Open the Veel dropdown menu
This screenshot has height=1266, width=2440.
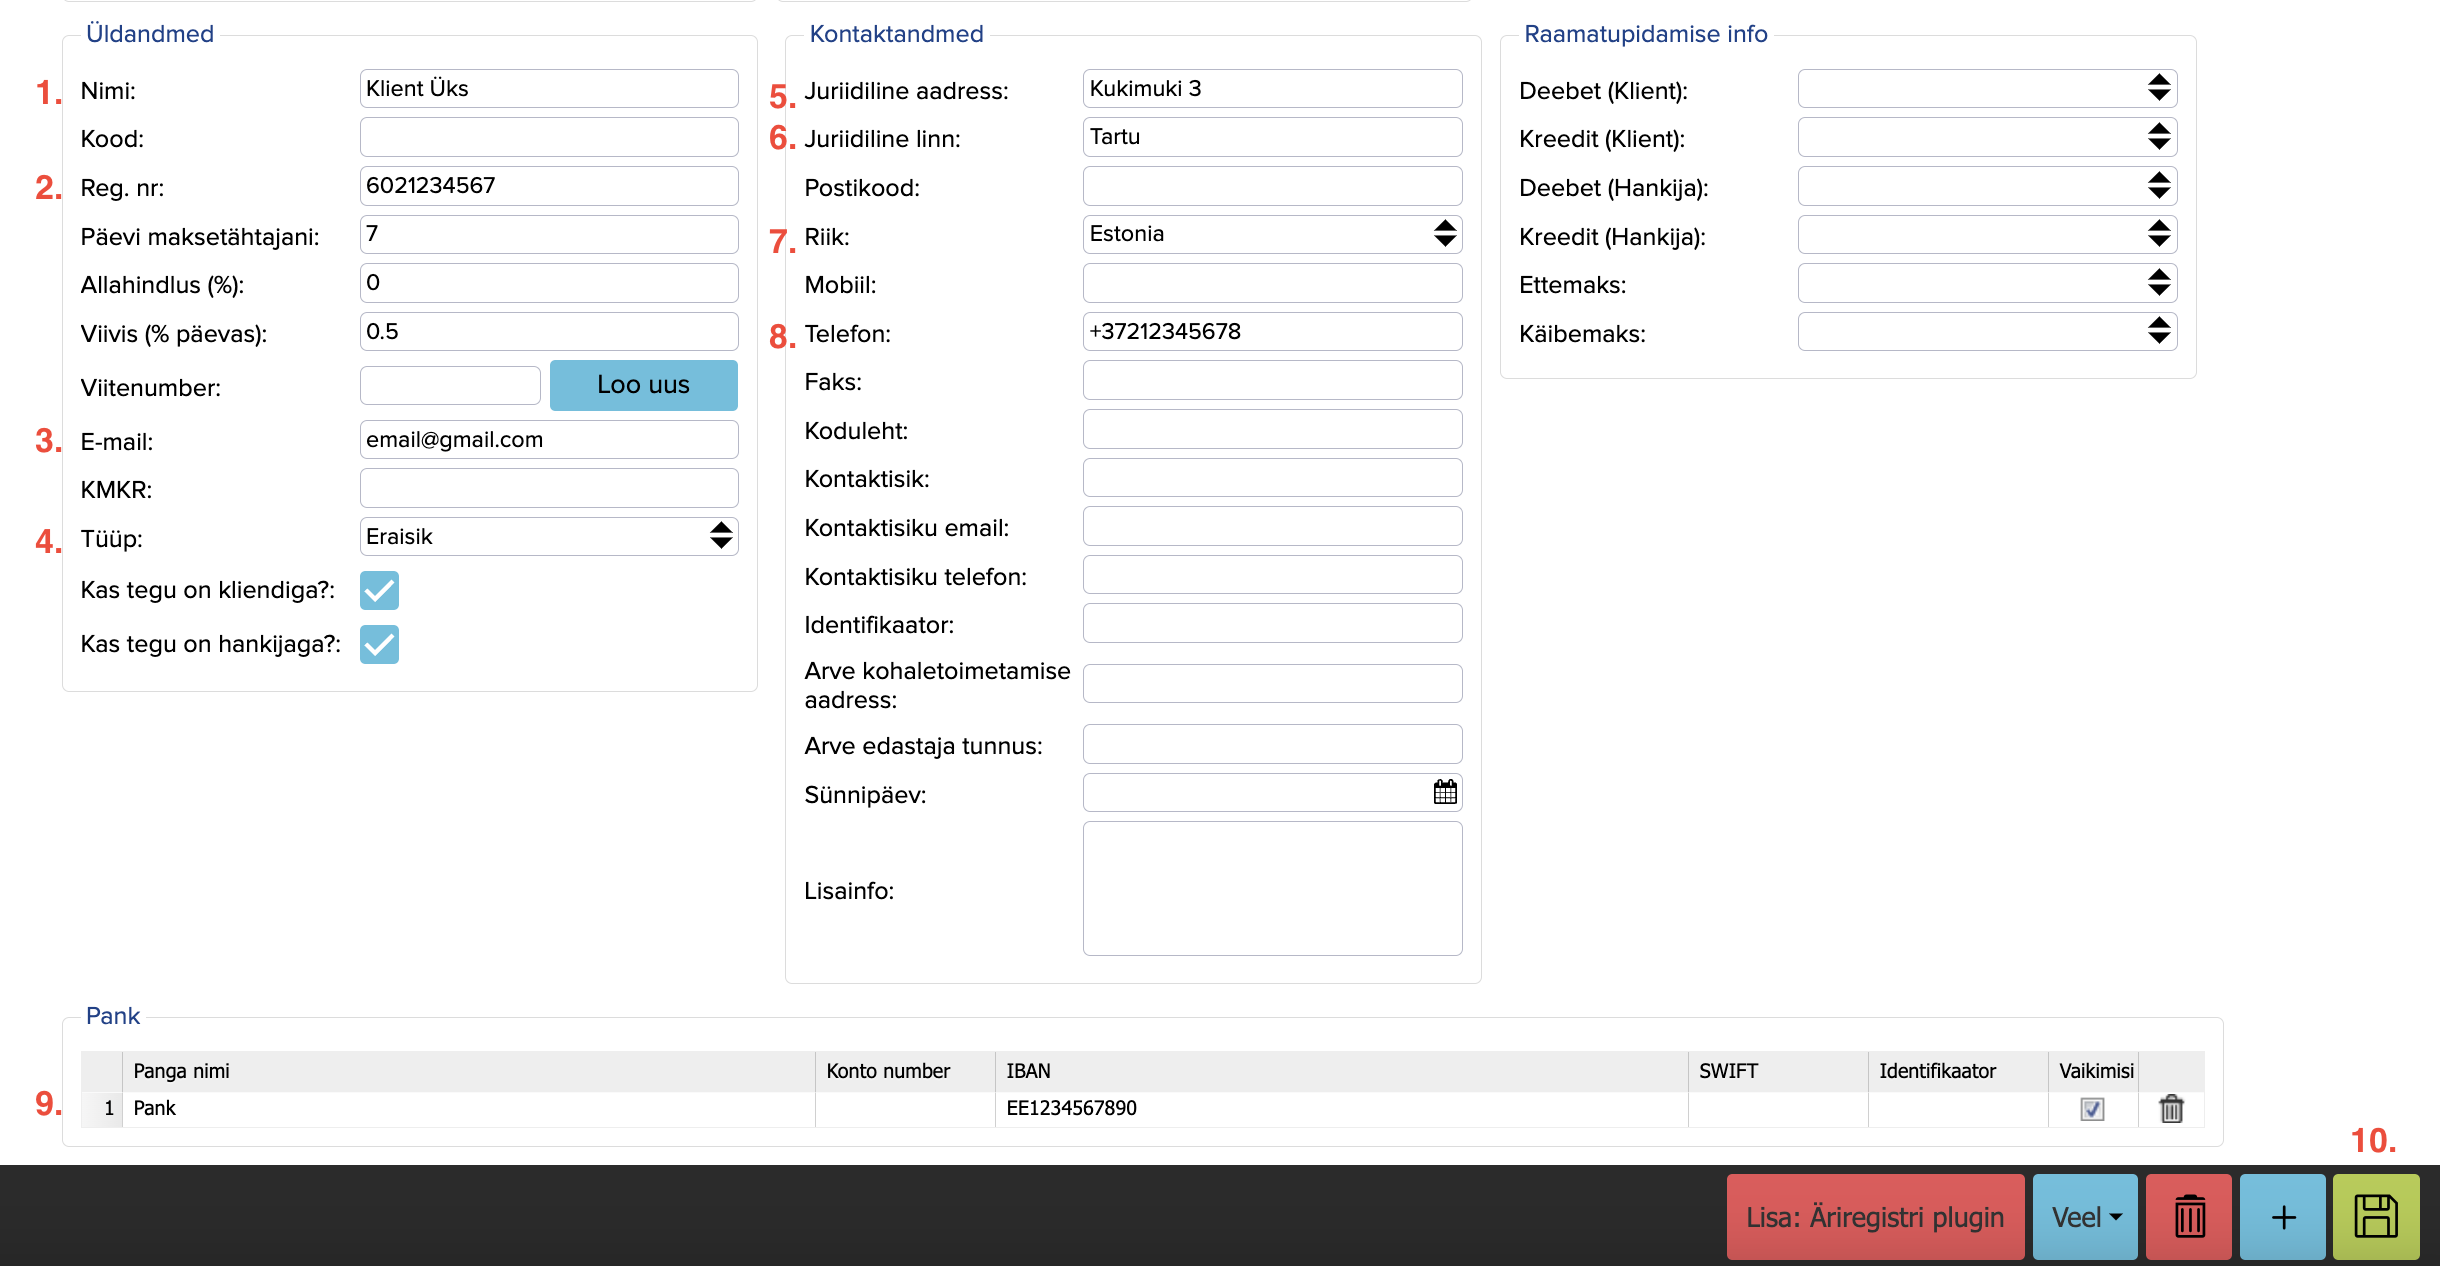pyautogui.click(x=2085, y=1216)
